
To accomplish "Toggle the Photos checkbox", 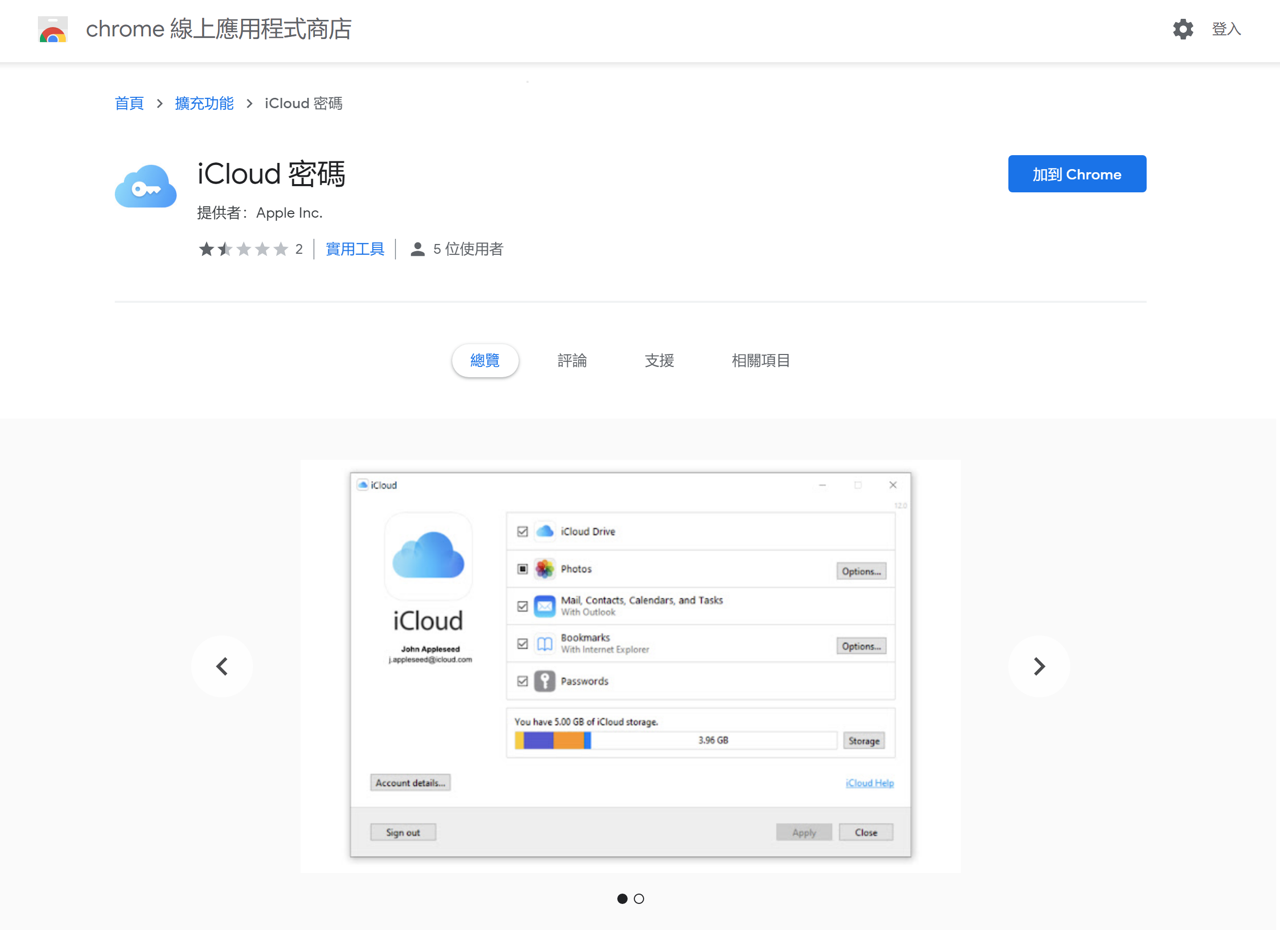I will [522, 569].
